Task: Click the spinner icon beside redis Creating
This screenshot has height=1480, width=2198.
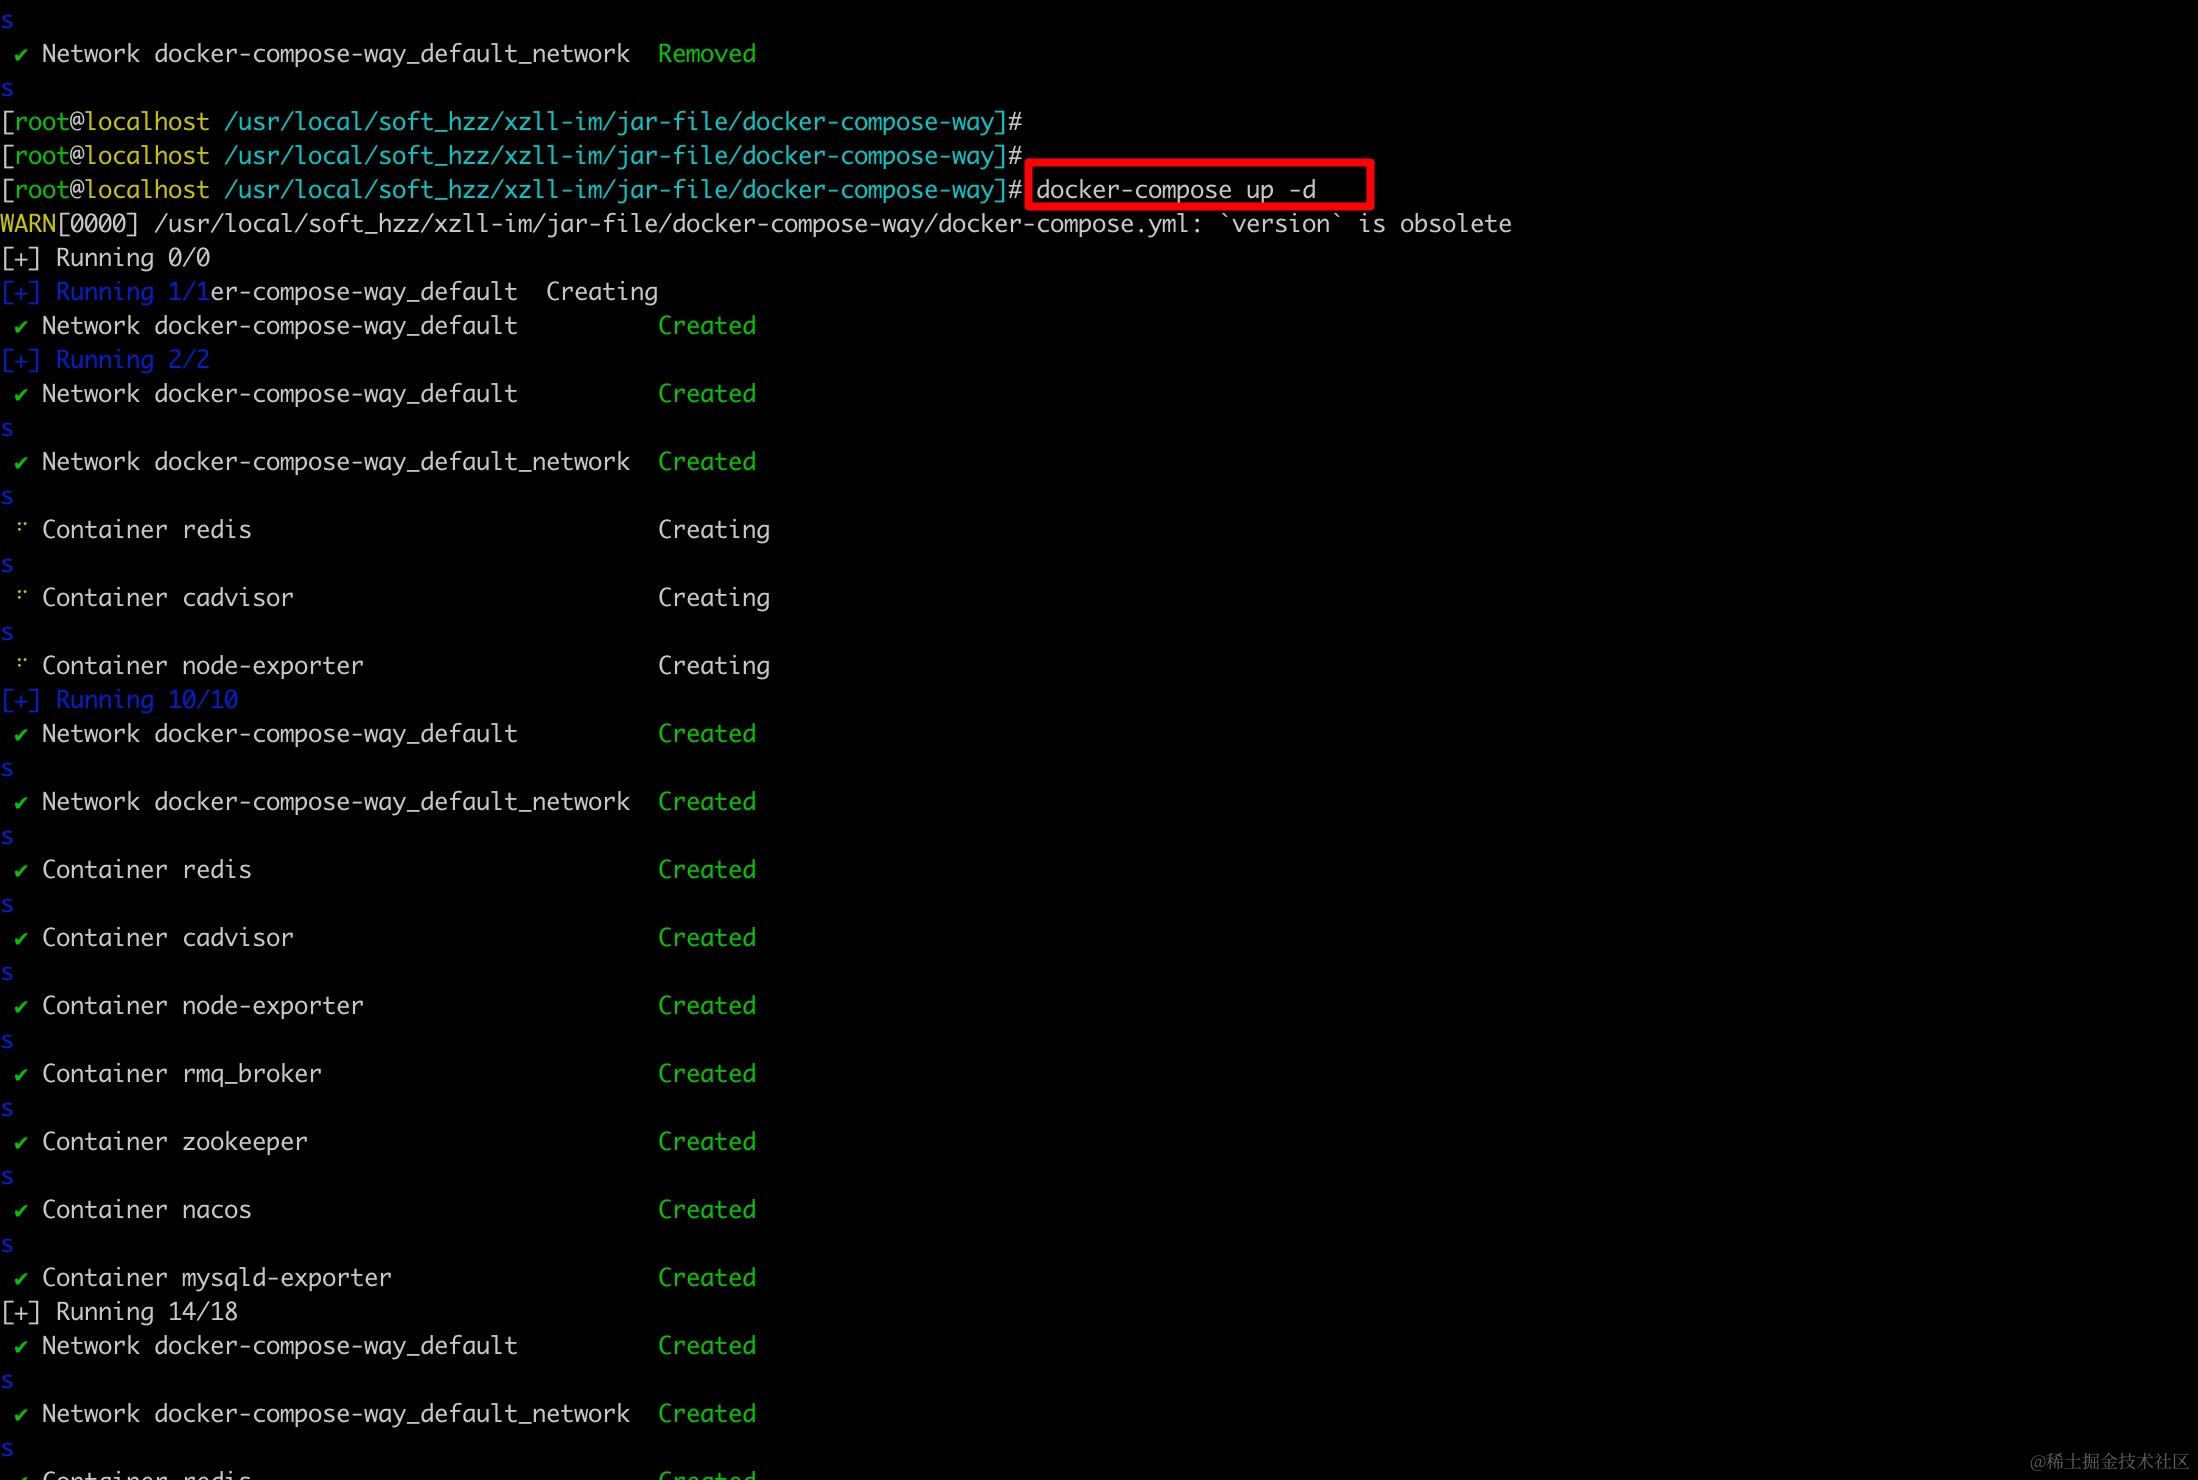Action: (21, 527)
